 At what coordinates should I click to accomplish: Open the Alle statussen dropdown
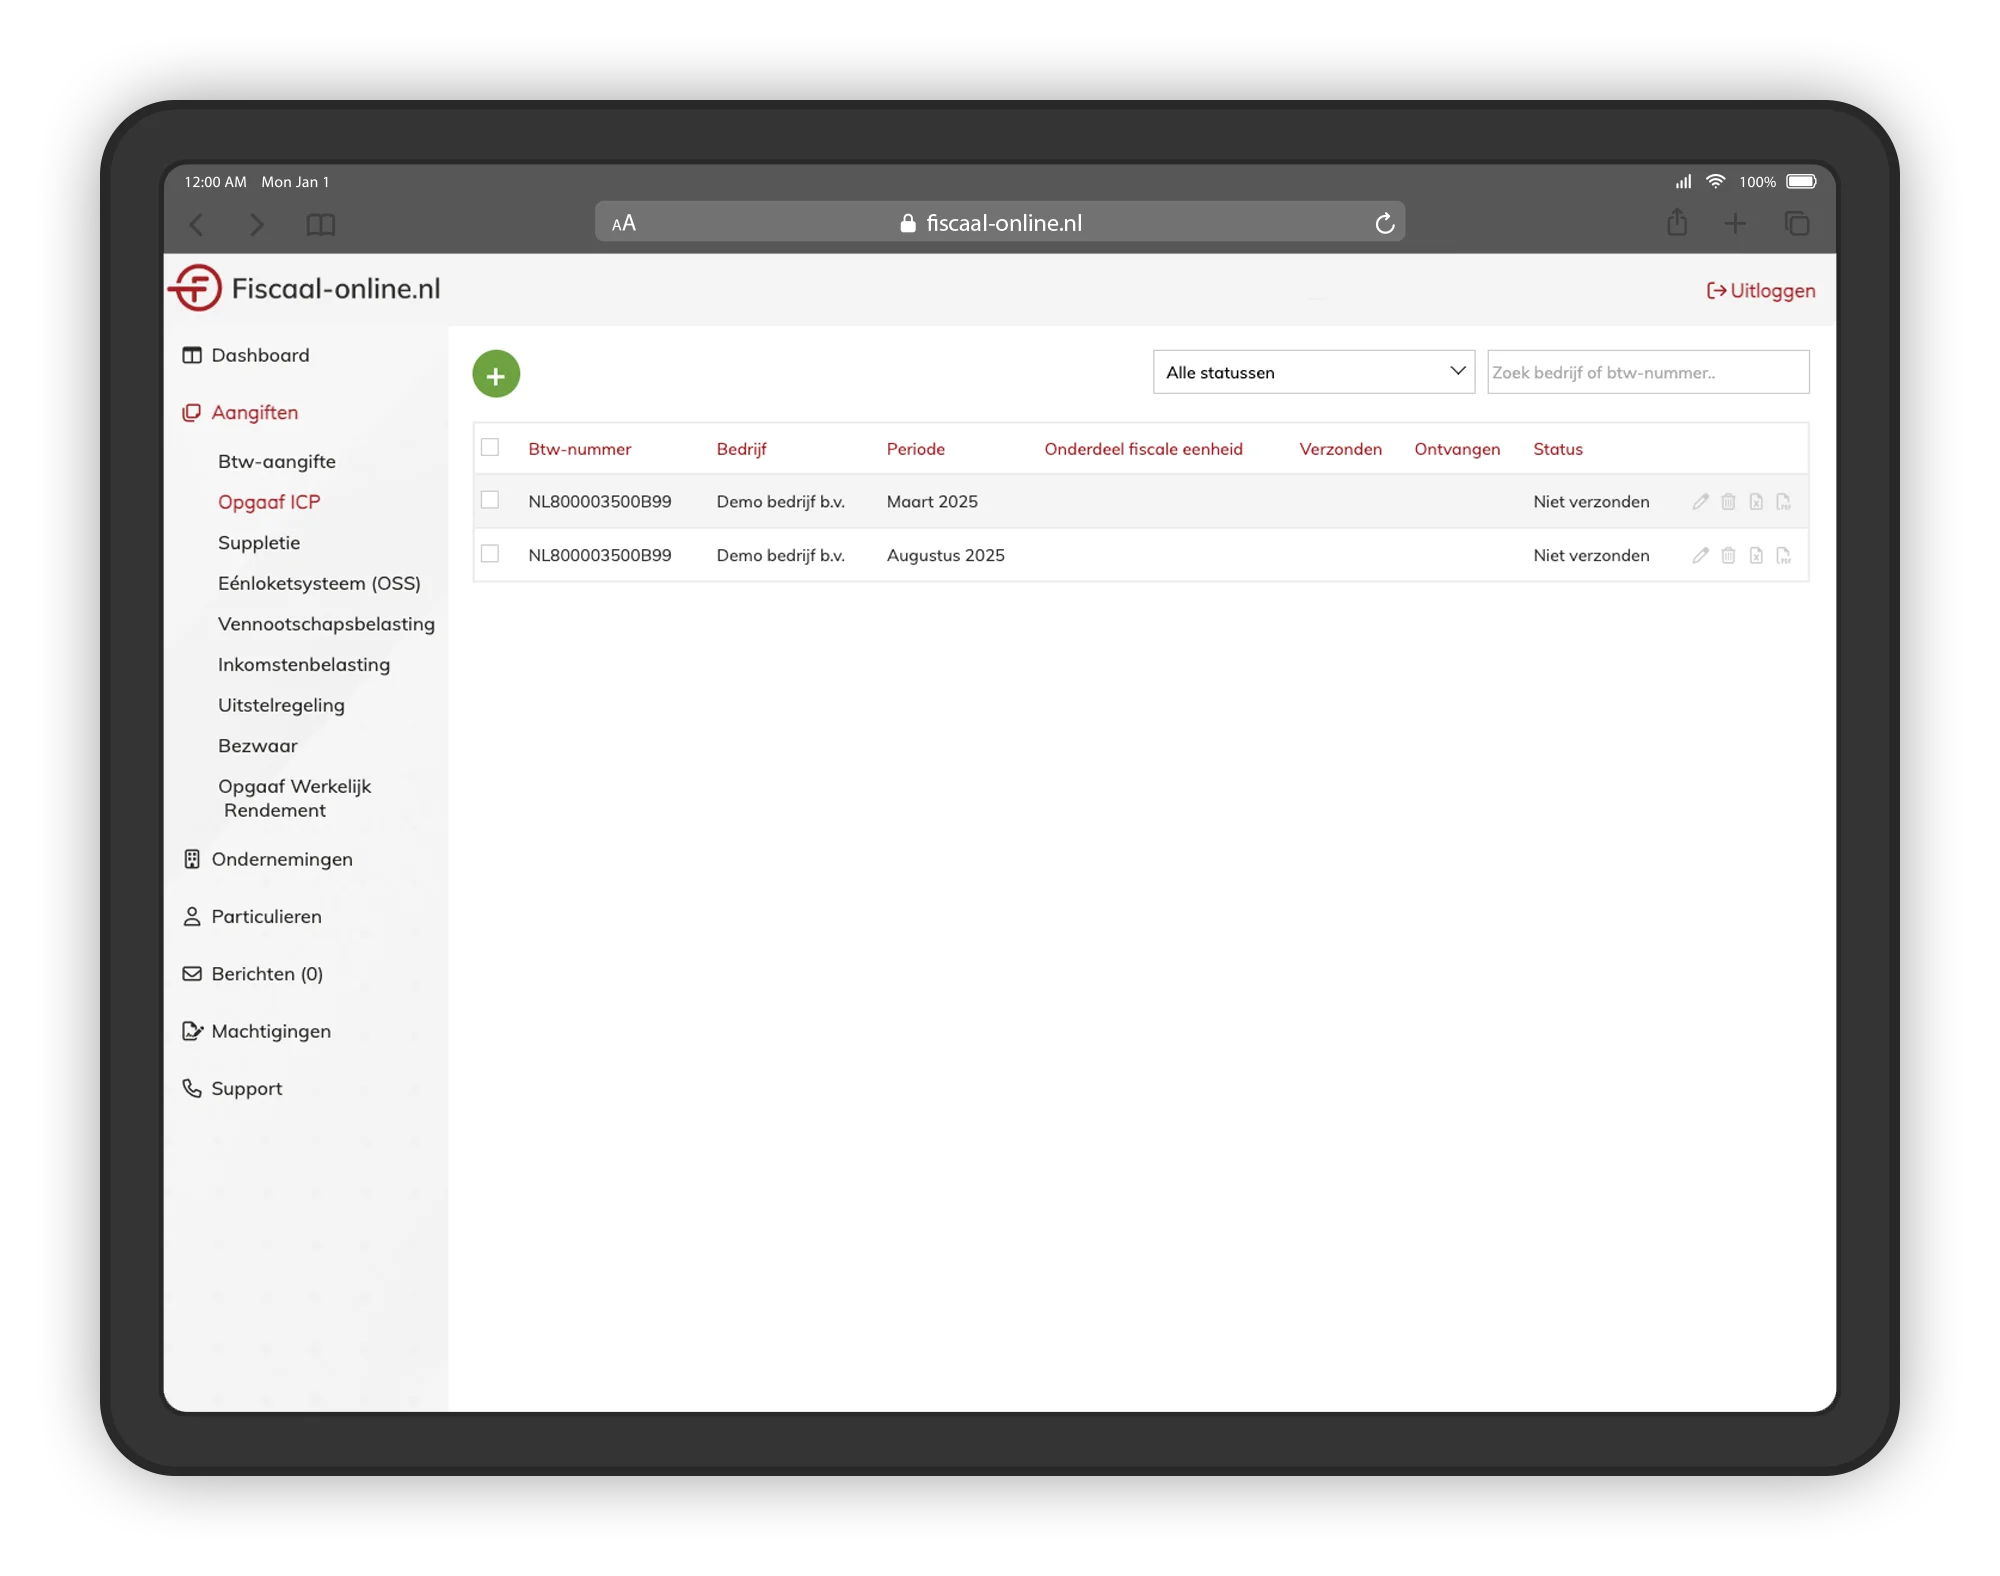coord(1313,371)
